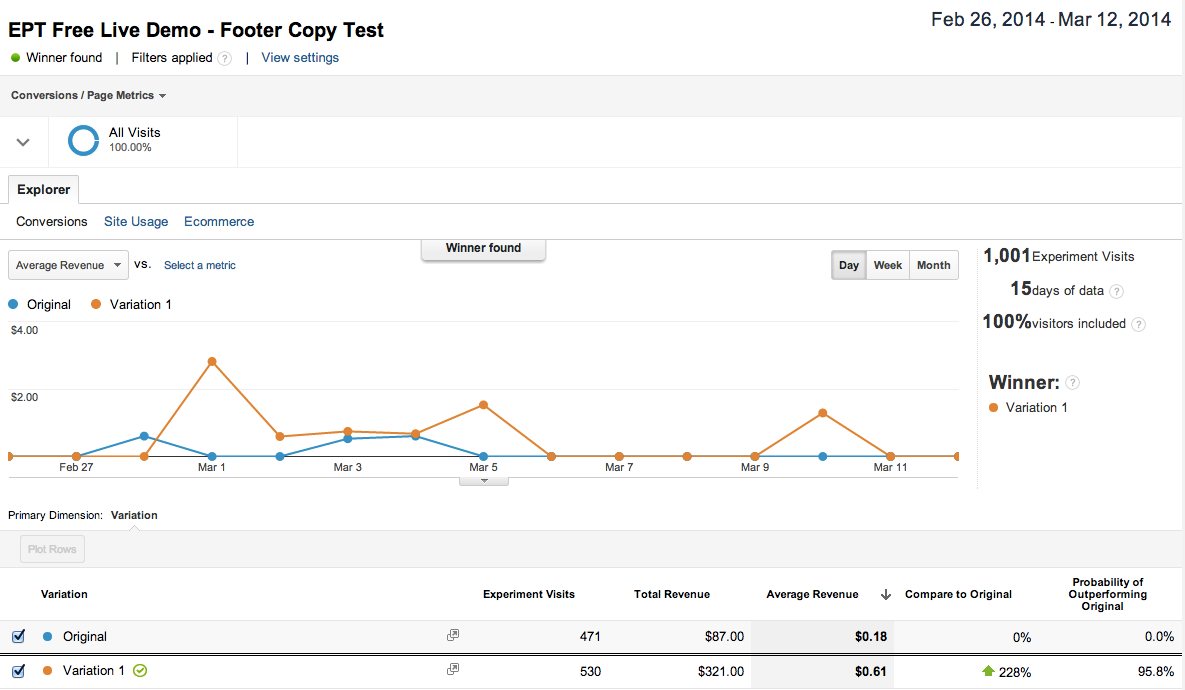
Task: Click help icon next to Filters applied
Action: coord(225,58)
